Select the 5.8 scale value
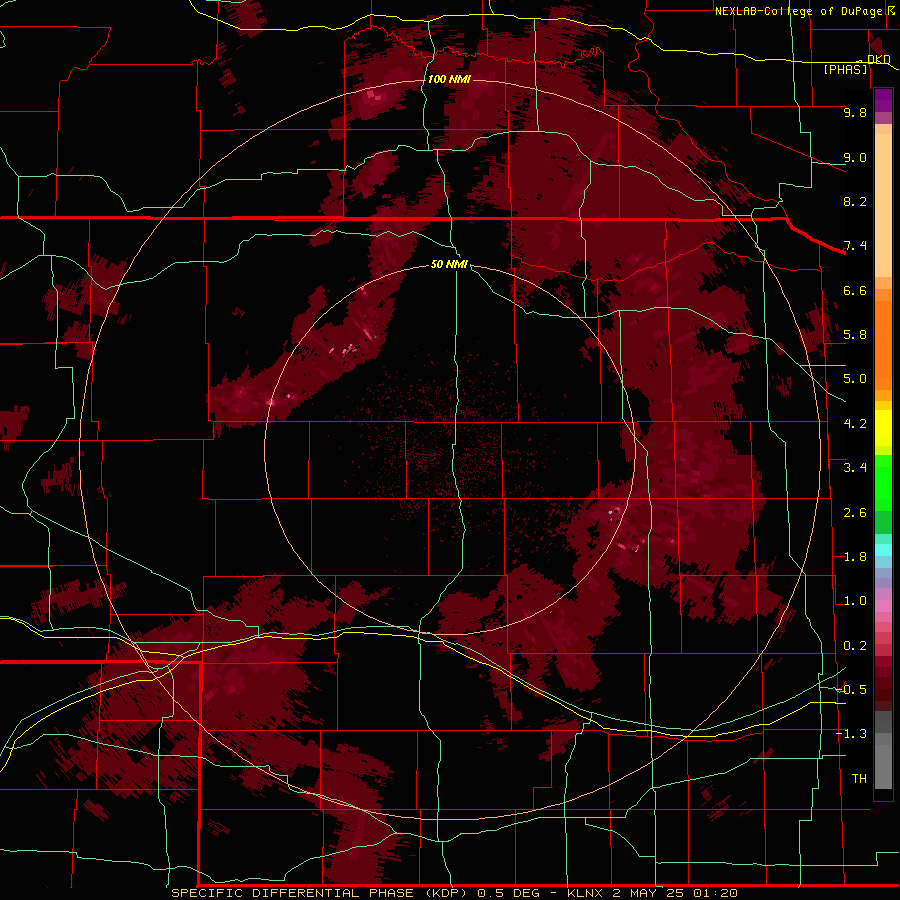 coord(855,335)
